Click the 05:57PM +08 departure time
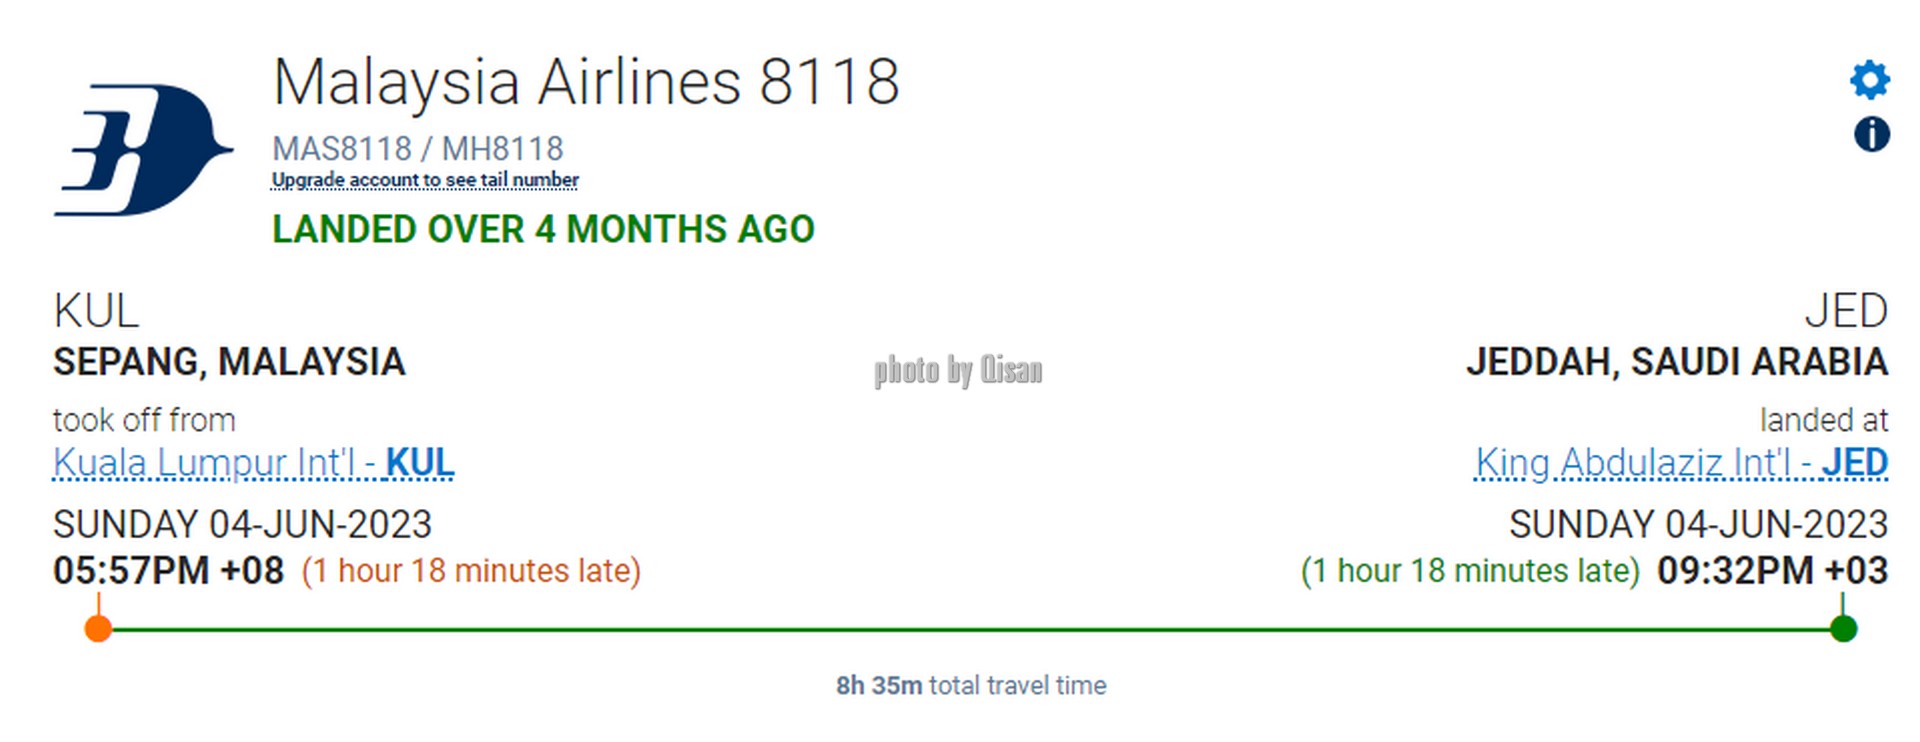The width and height of the screenshot is (1920, 742). [x=169, y=571]
